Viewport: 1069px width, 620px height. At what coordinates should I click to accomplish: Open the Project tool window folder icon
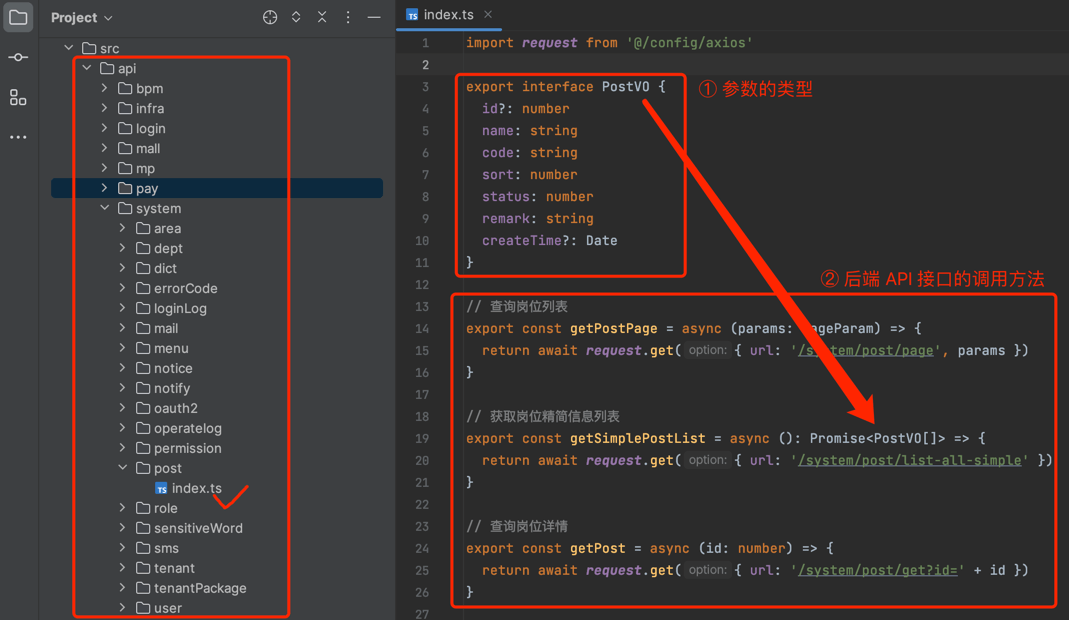click(x=18, y=17)
